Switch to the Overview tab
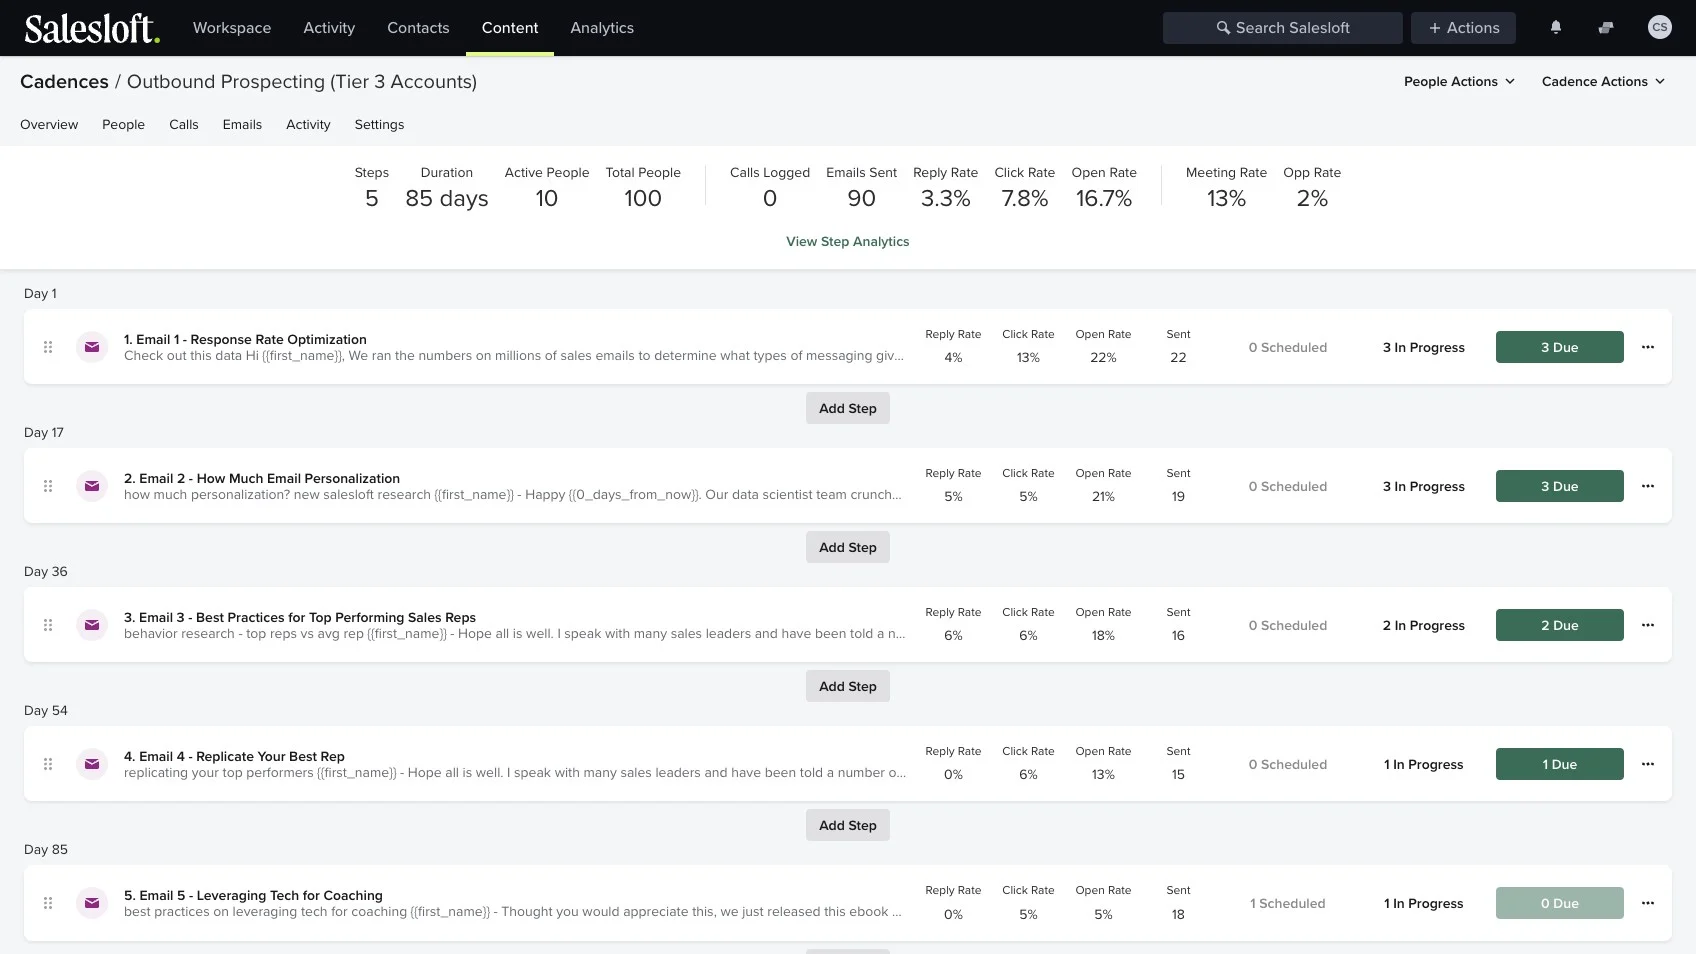The width and height of the screenshot is (1696, 954). click(49, 125)
